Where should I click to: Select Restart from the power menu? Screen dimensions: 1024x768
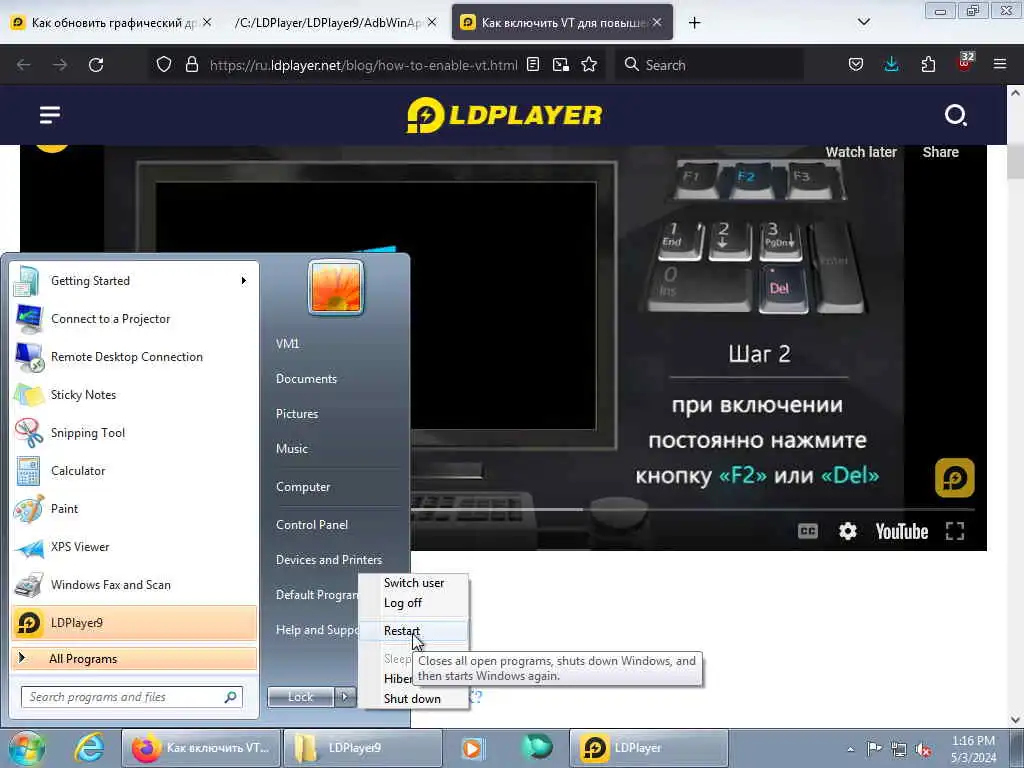[414, 631]
